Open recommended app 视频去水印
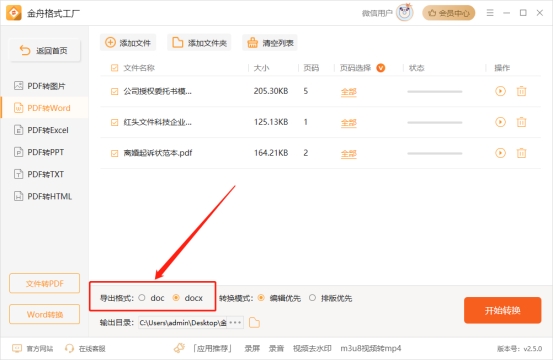Image resolution: width=554 pixels, height=360 pixels. (312, 349)
